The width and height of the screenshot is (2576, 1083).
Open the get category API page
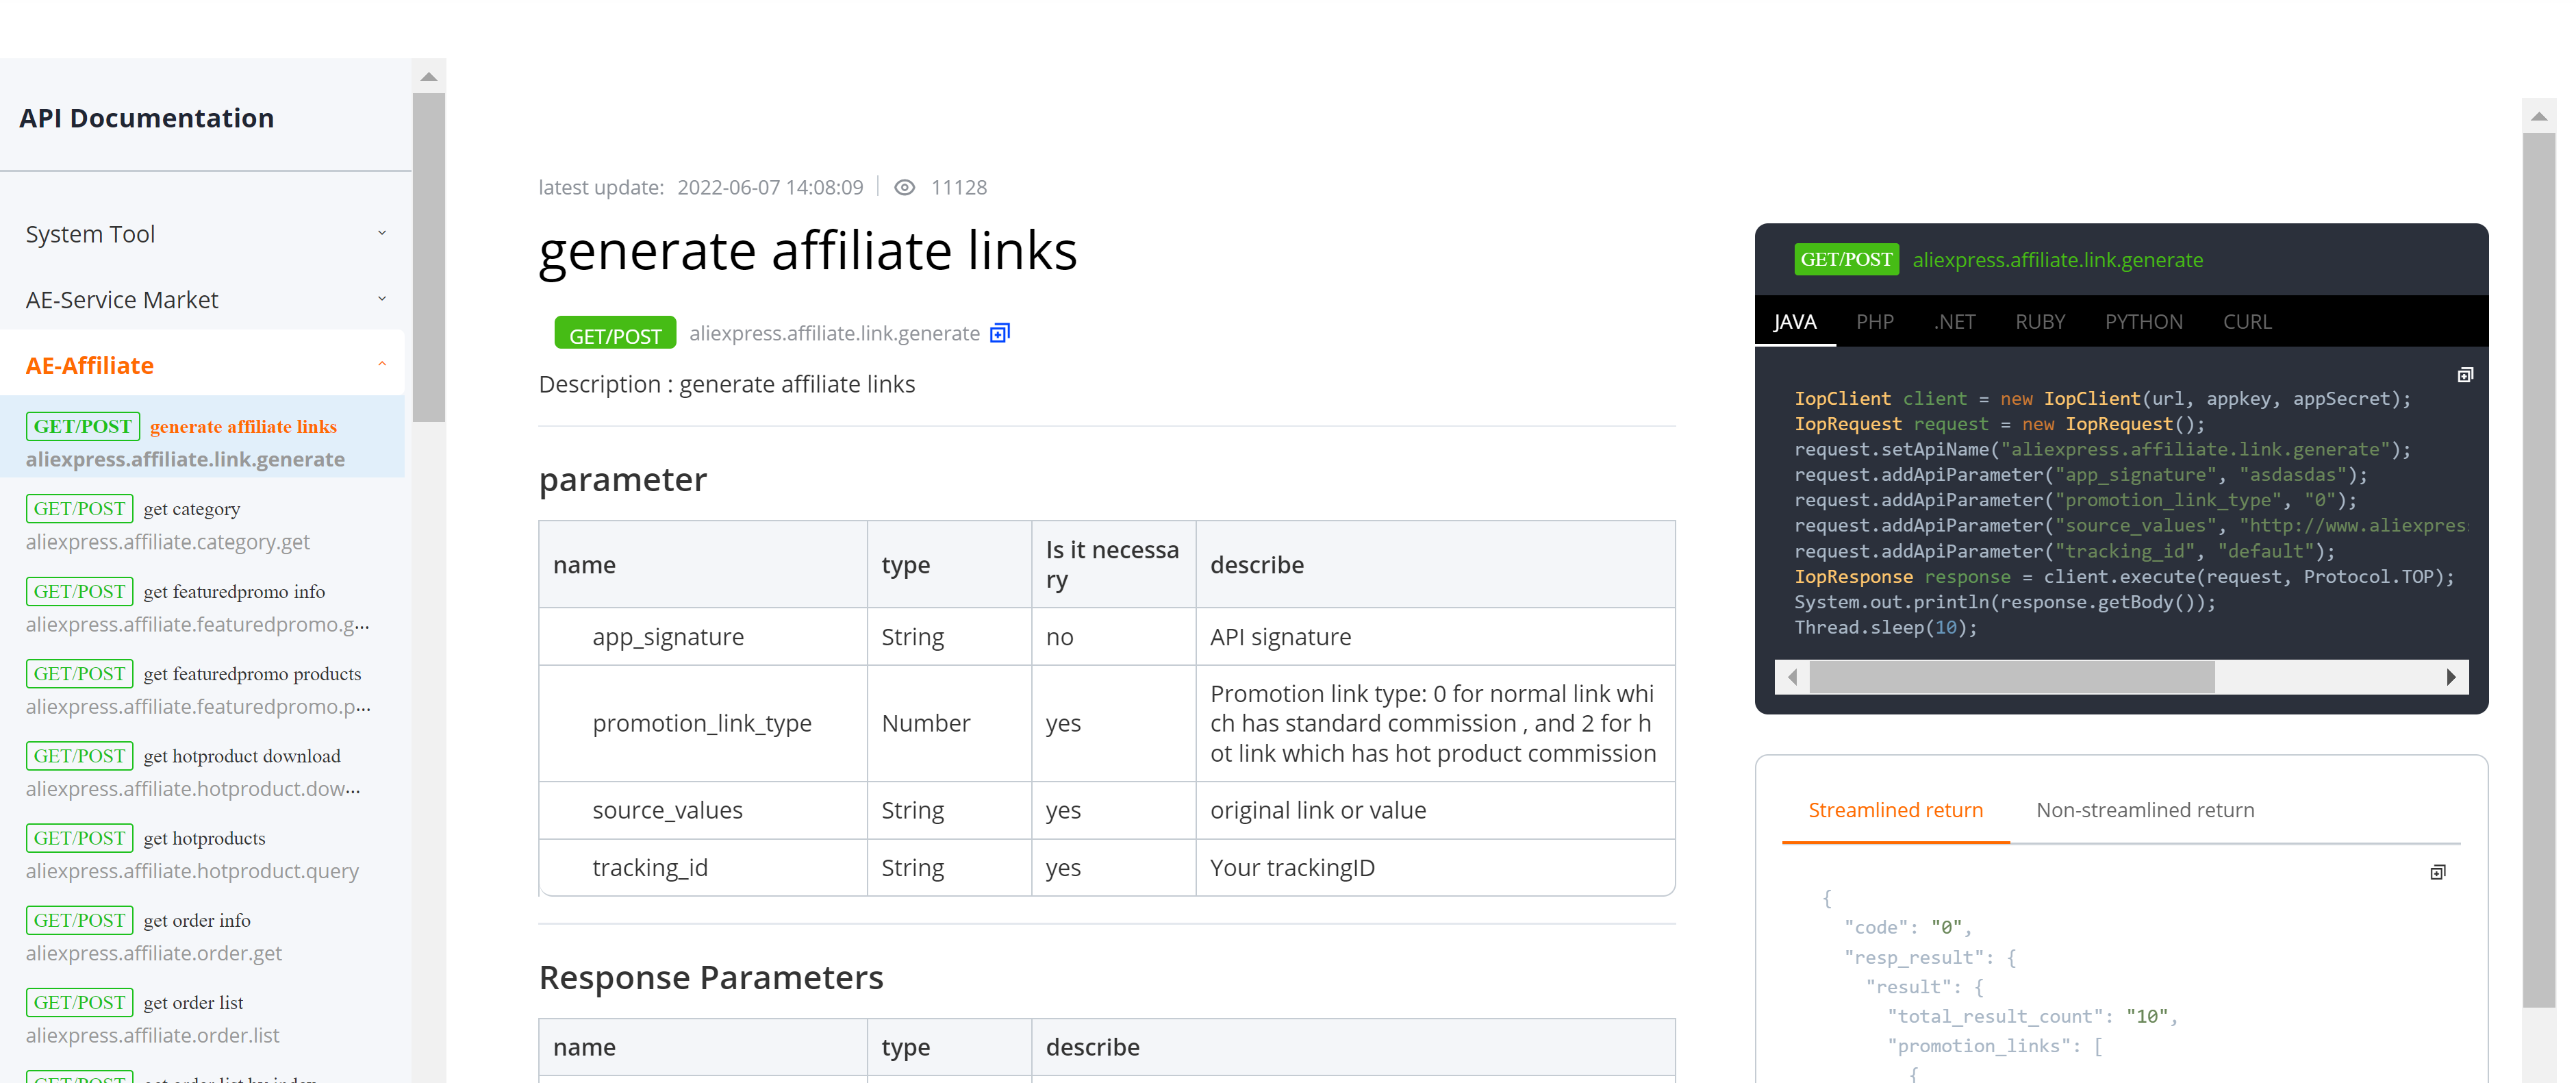point(203,525)
